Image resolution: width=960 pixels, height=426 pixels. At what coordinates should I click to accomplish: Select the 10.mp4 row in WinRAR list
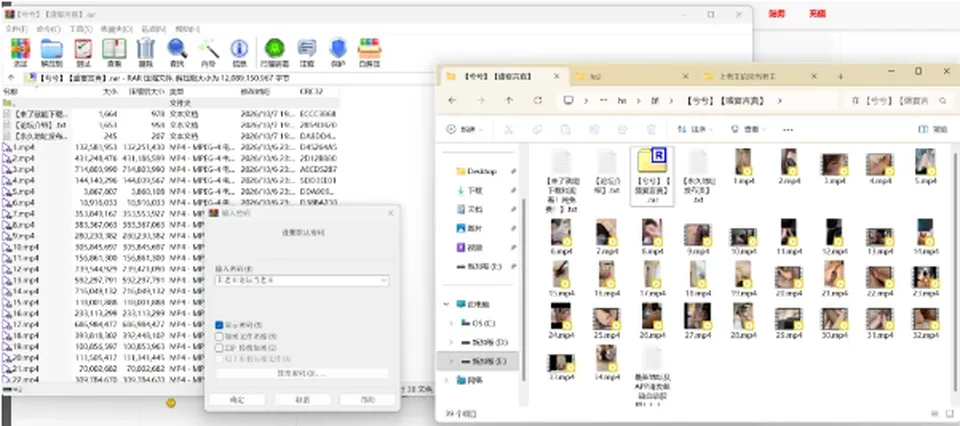(169, 247)
